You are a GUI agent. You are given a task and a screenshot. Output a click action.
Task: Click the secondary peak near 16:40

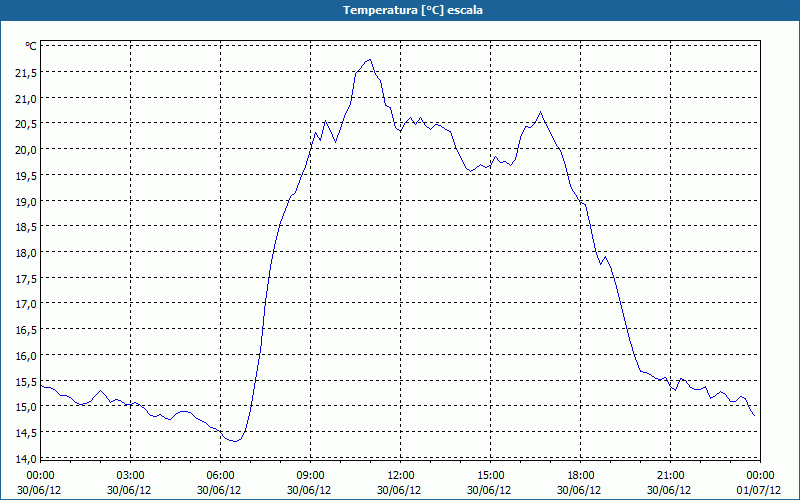point(541,112)
